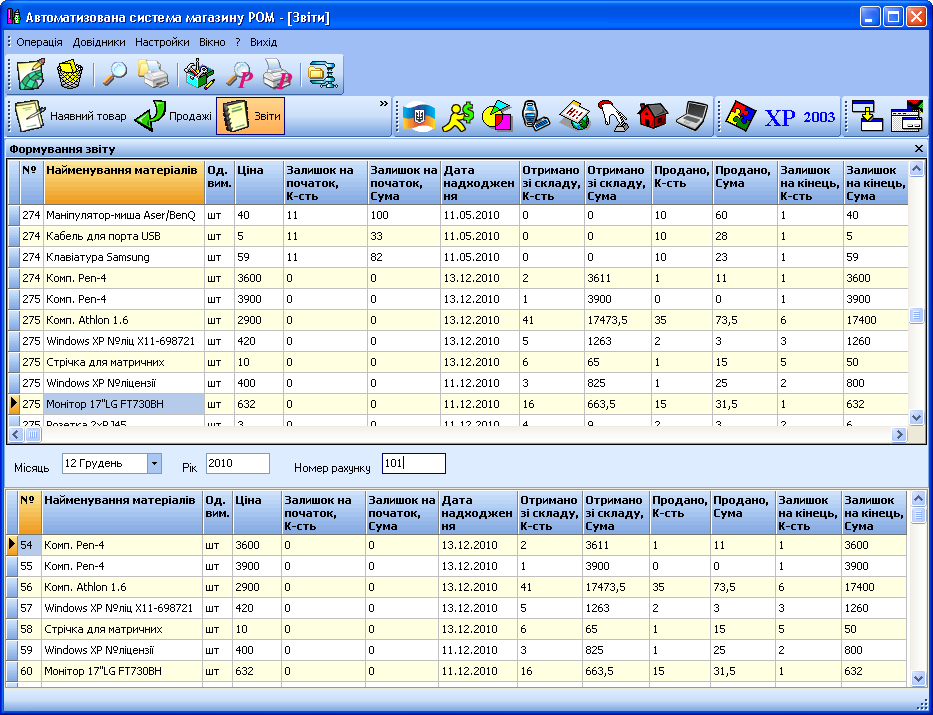This screenshot has width=933, height=715.
Task: Click the yellow figure with dollar icon
Action: click(x=458, y=116)
